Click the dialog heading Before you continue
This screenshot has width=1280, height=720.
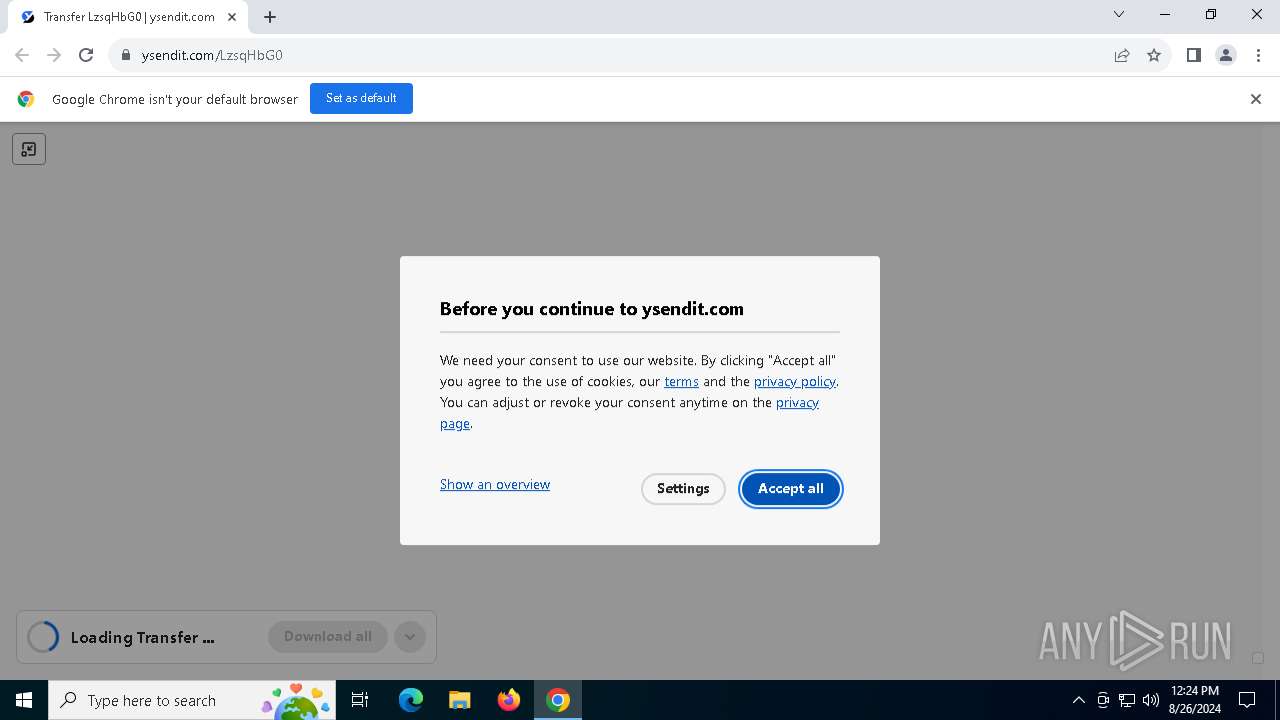tap(592, 309)
